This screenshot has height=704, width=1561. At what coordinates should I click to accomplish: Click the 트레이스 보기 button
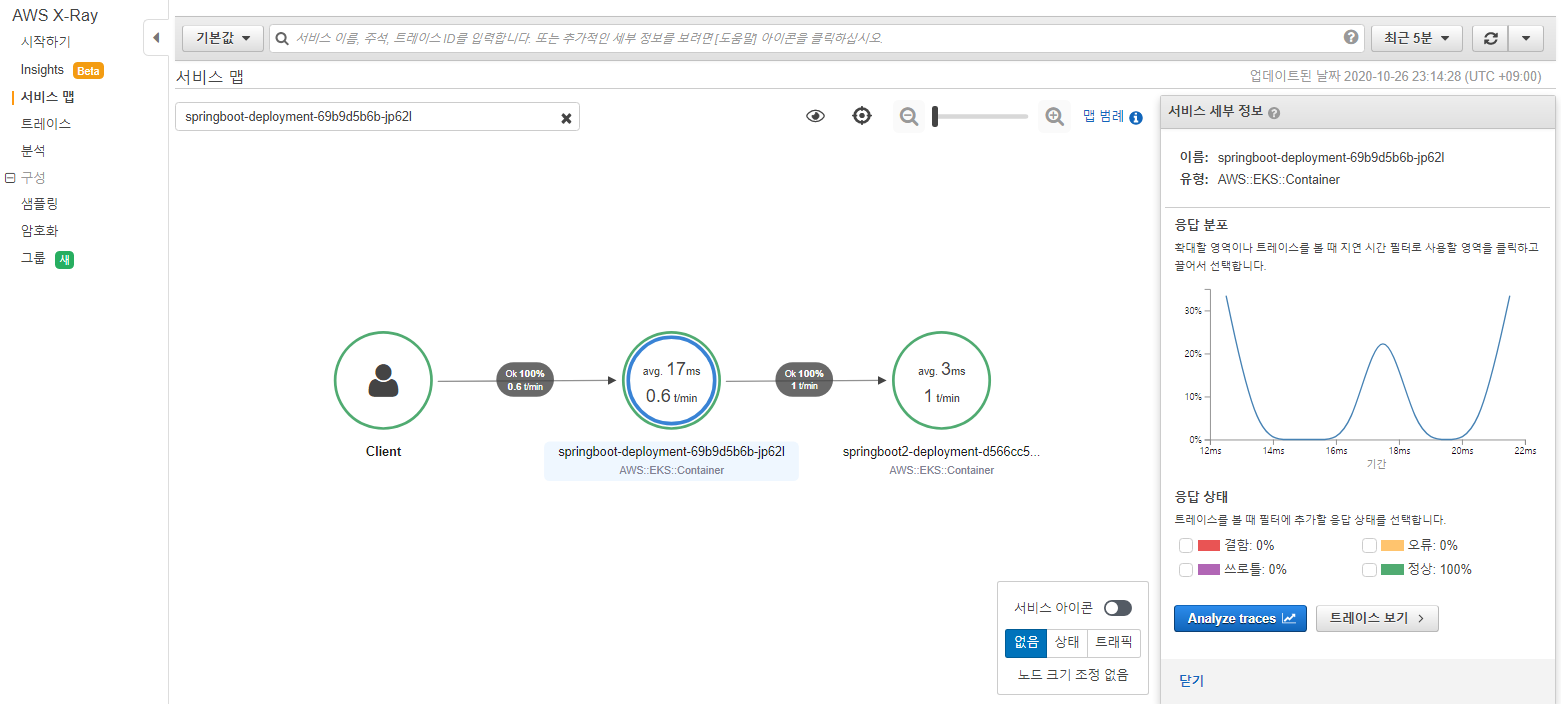pos(1377,618)
